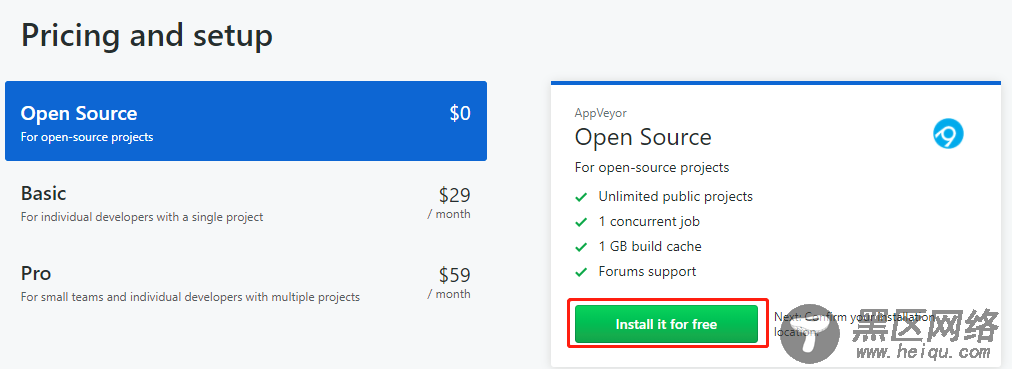Click Unlimited public projects feature text
This screenshot has width=1012, height=369.
tap(676, 196)
